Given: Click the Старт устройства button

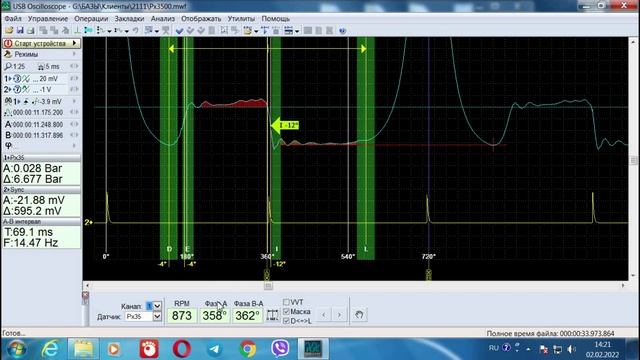Looking at the screenshot, I should (41, 43).
